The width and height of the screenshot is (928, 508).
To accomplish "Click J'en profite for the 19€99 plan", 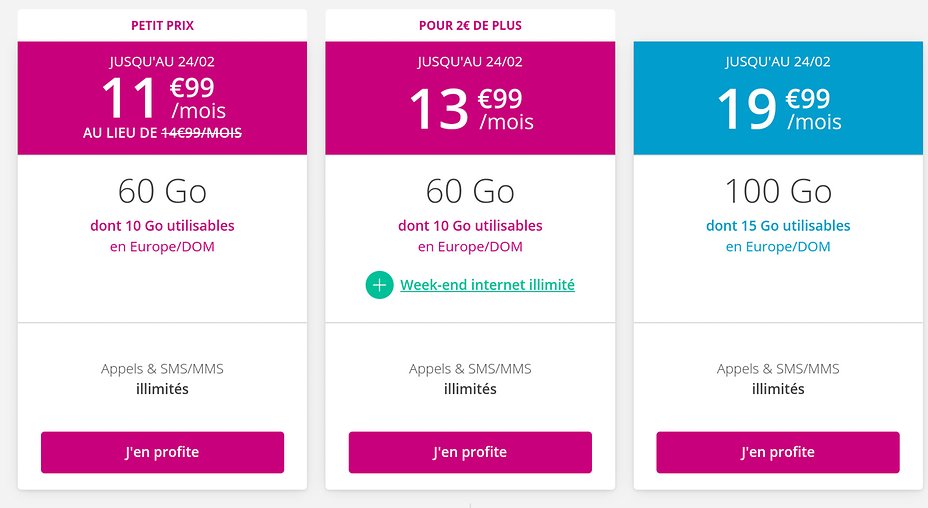I will (x=778, y=452).
